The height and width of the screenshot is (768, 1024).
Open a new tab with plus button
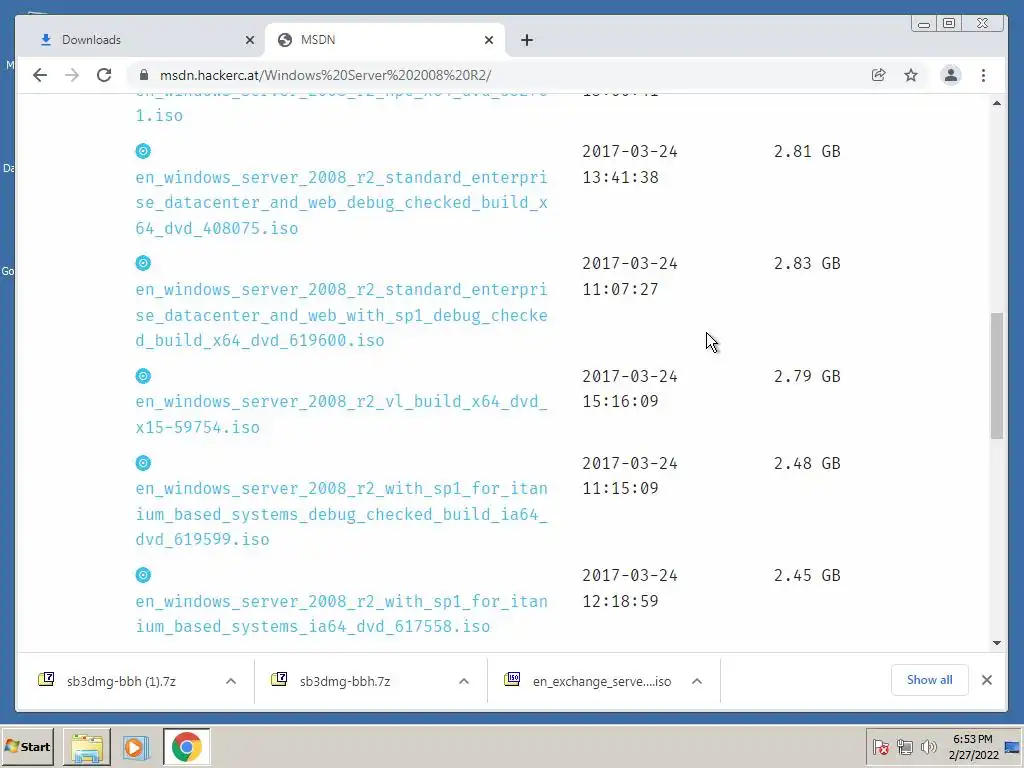coord(527,40)
